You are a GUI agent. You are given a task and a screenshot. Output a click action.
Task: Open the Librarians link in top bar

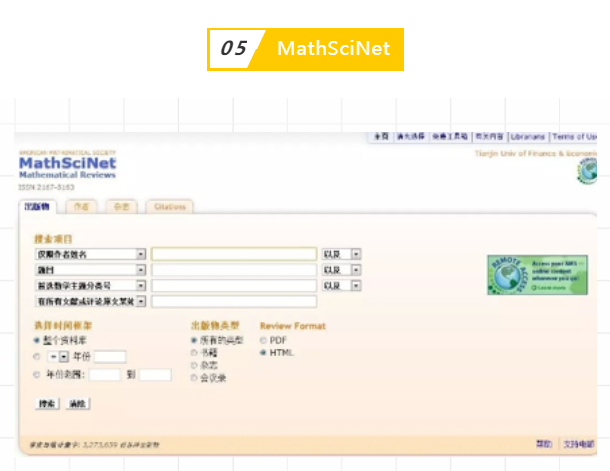[x=527, y=137]
